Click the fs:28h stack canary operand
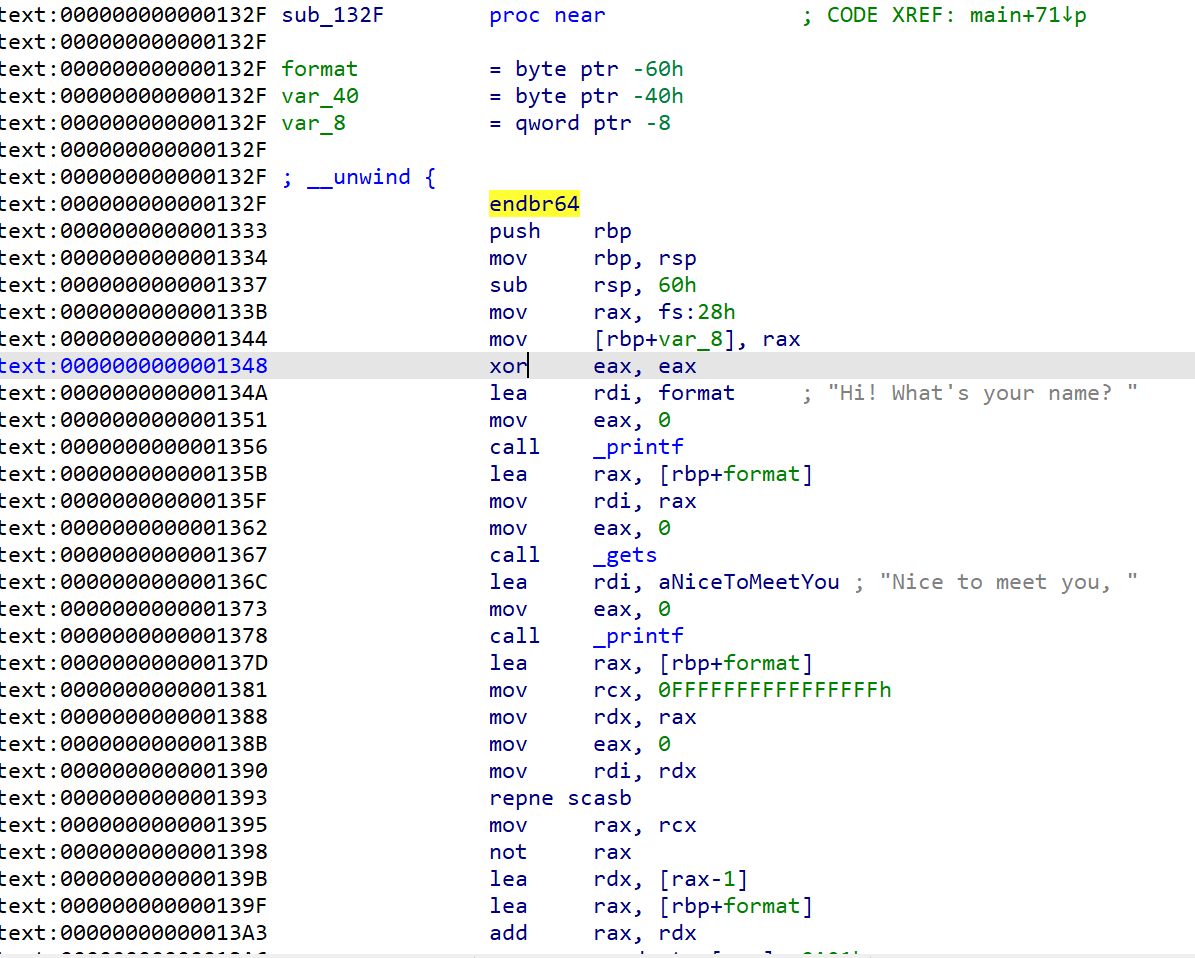The width and height of the screenshot is (1195, 958). coord(697,312)
